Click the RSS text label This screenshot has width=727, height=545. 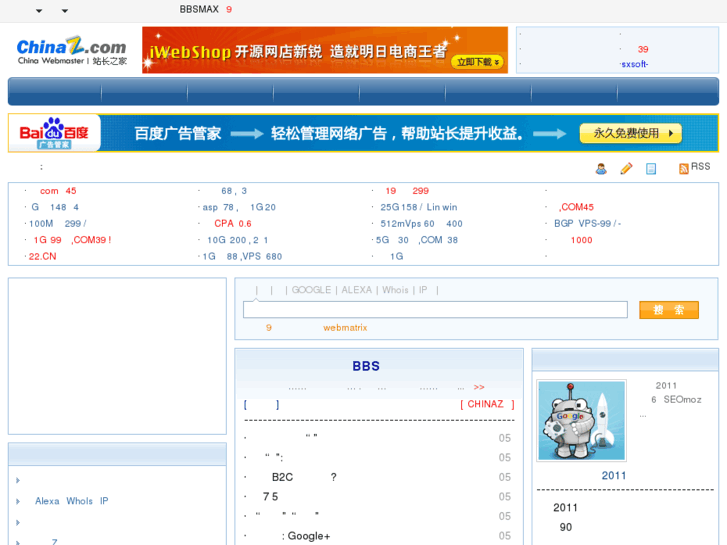tap(700, 167)
